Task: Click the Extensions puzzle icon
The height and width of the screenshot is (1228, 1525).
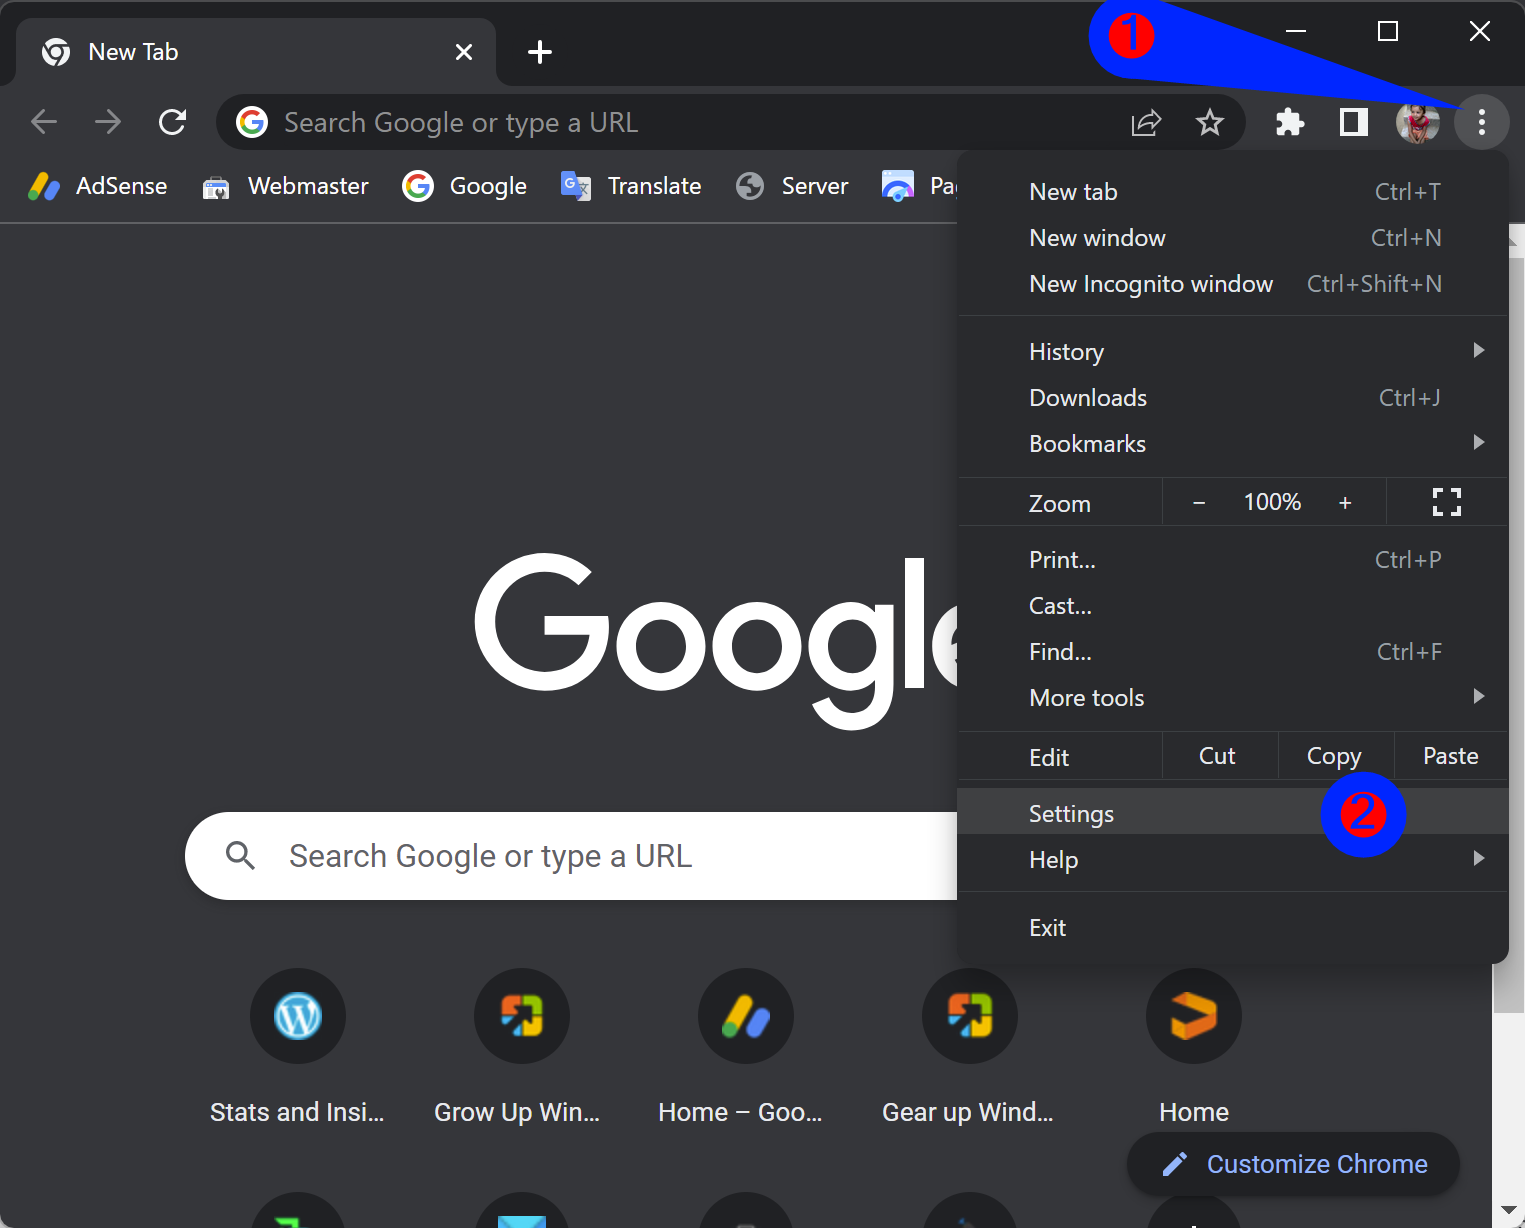Action: [x=1290, y=123]
